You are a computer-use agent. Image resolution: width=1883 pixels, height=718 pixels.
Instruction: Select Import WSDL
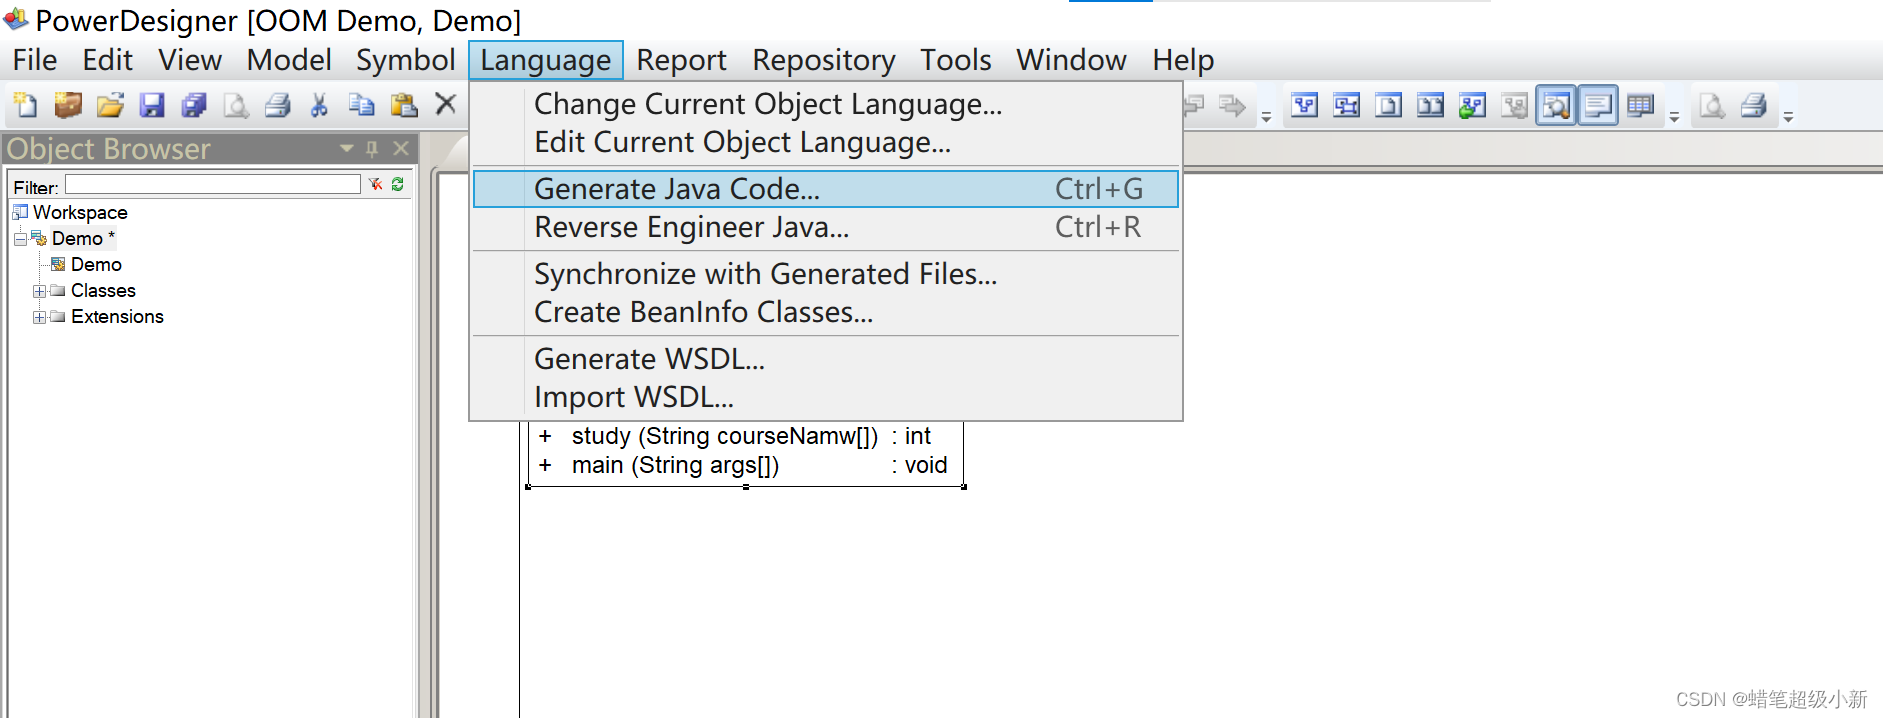click(x=826, y=397)
